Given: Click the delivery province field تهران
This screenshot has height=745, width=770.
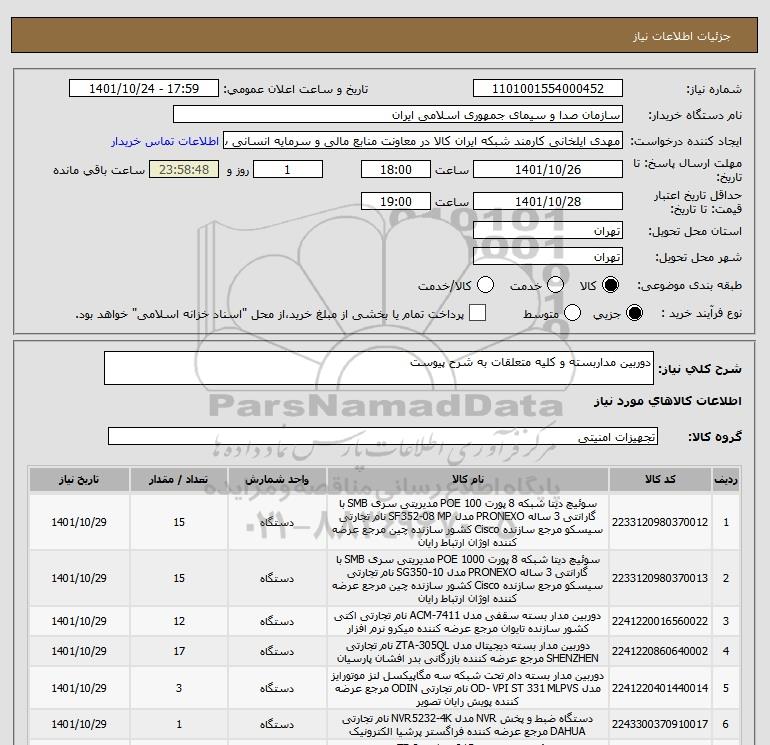Looking at the screenshot, I should click(548, 231).
